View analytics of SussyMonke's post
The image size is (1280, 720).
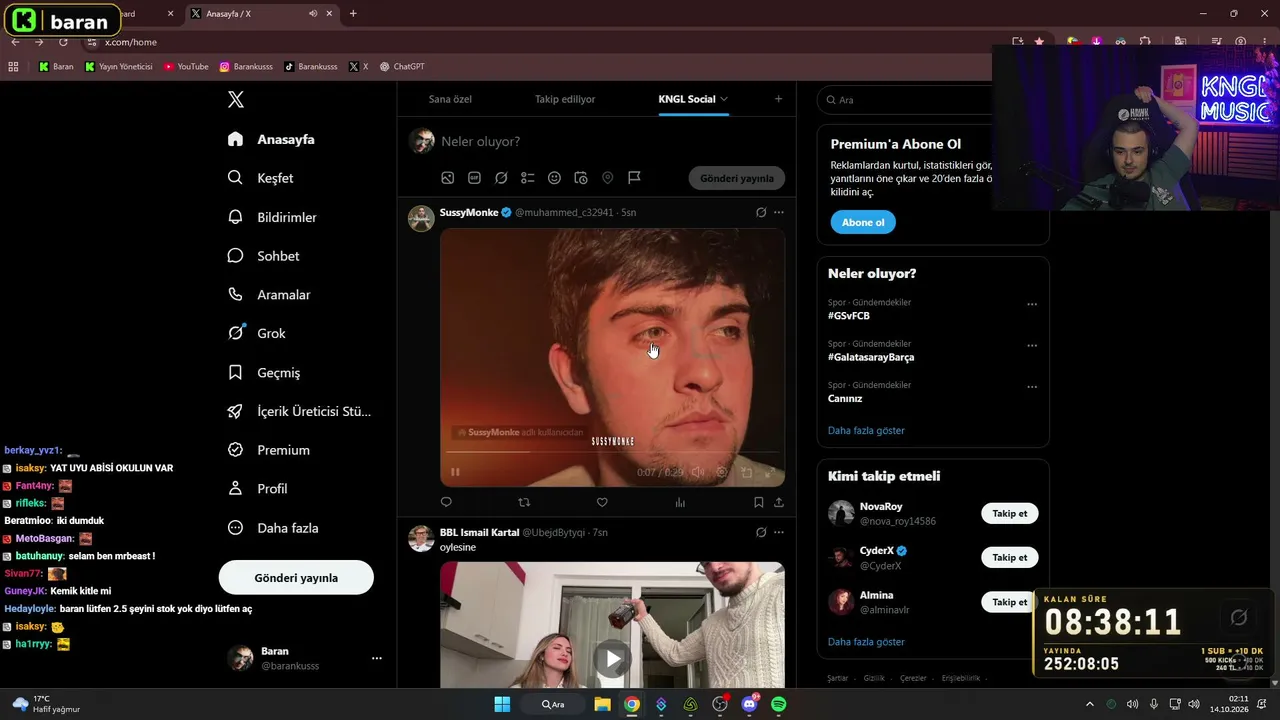pyautogui.click(x=680, y=502)
